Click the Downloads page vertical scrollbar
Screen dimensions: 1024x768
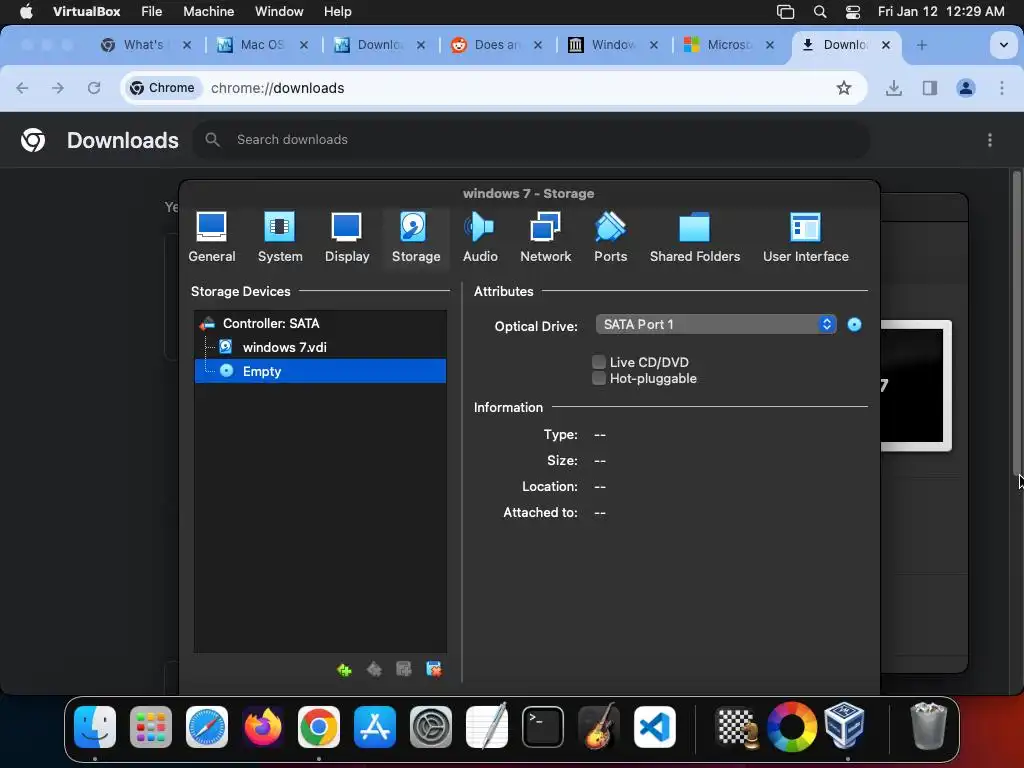tap(1016, 322)
